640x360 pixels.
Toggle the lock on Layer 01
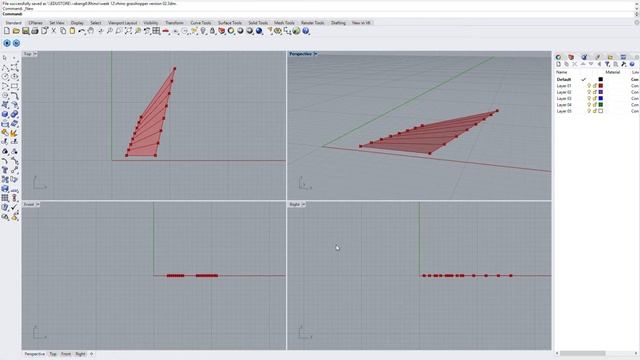(x=595, y=86)
